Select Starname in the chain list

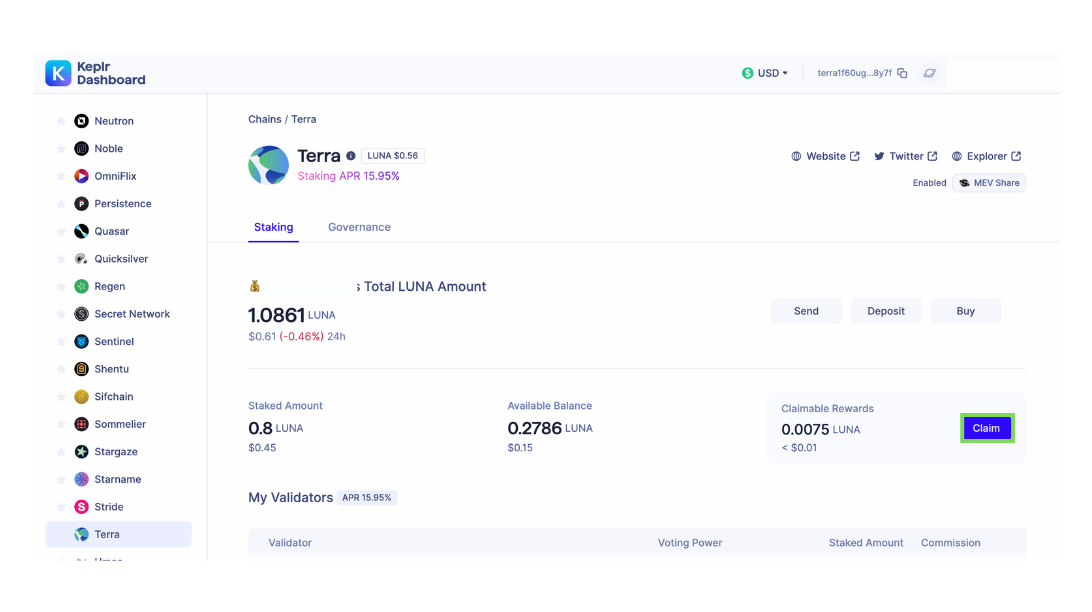[118, 479]
